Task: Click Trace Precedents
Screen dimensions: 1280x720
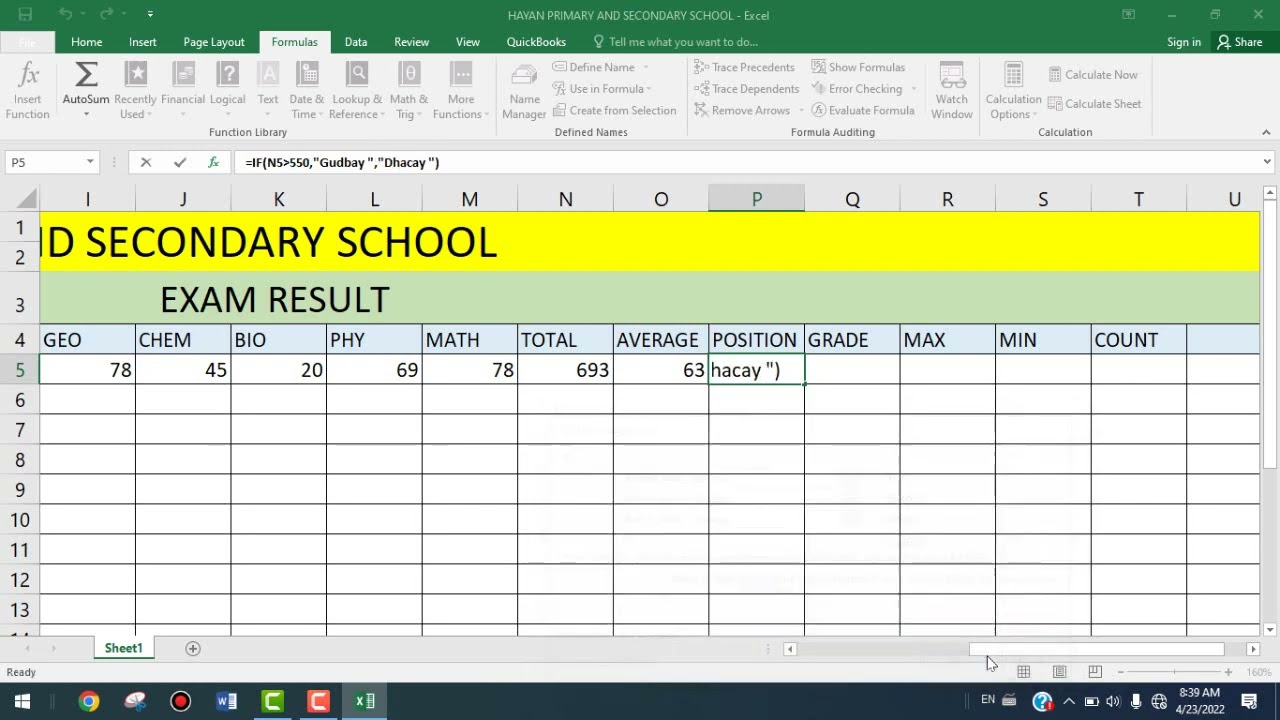Action: (x=744, y=67)
